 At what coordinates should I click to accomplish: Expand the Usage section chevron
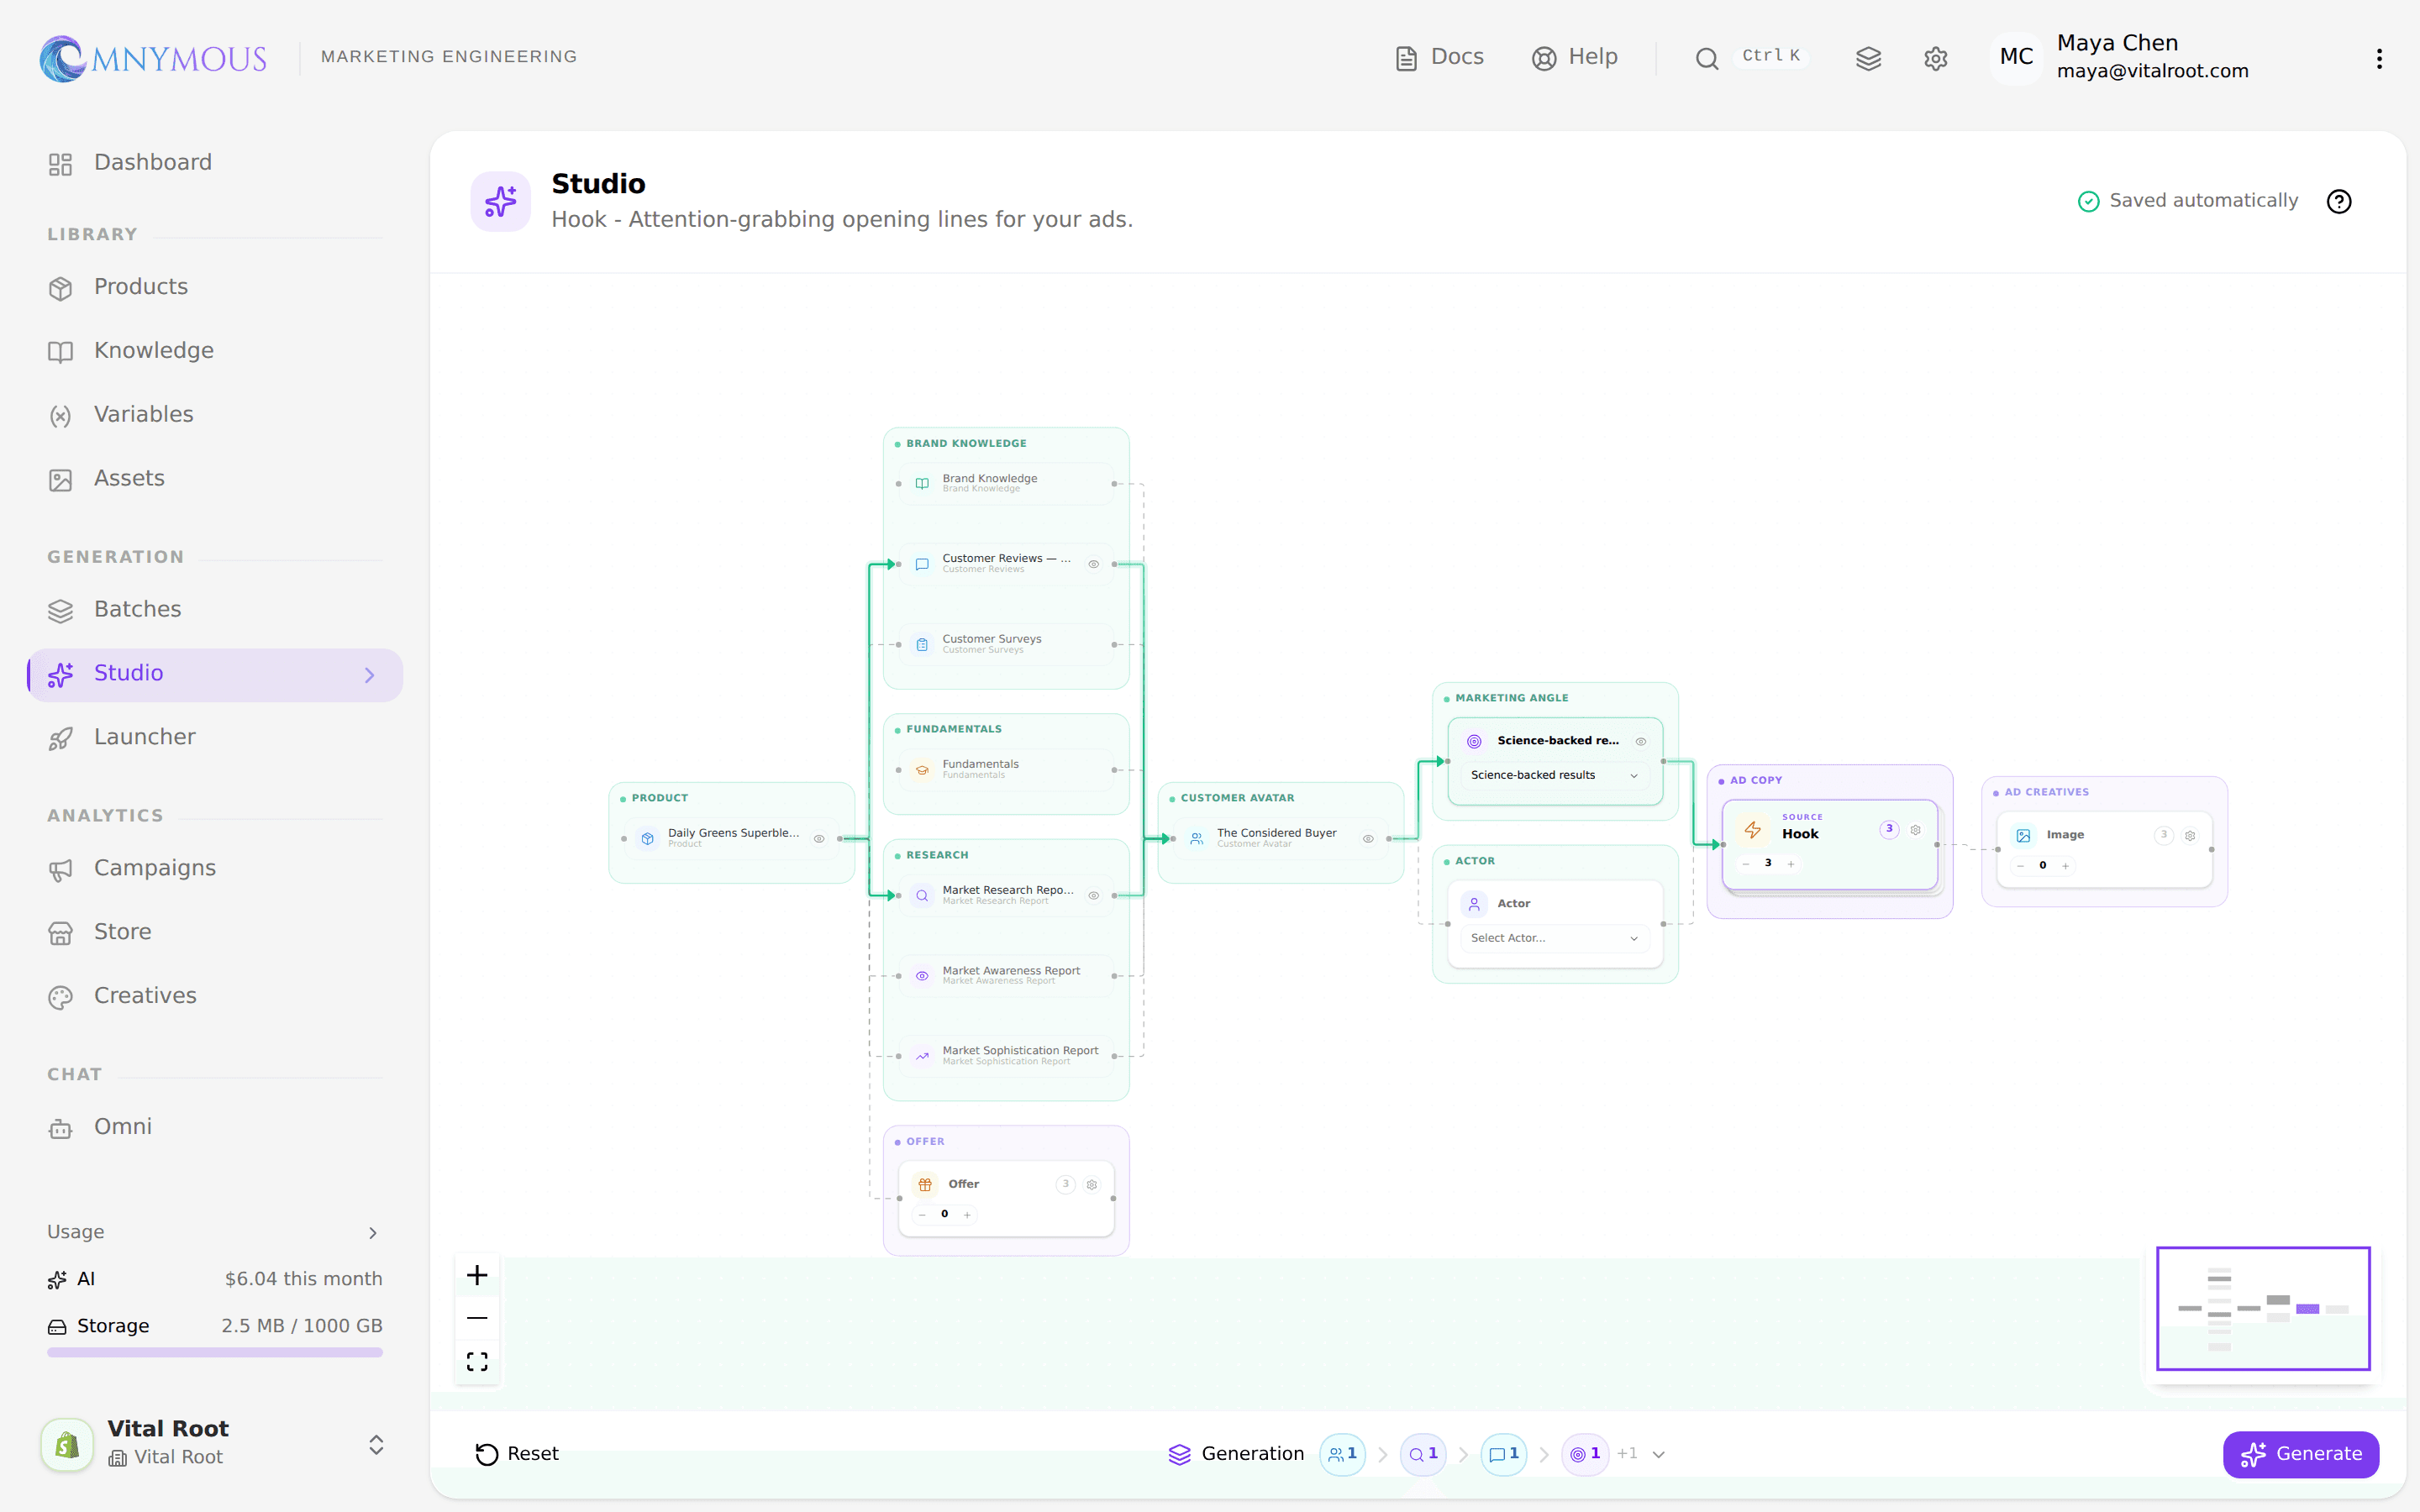[x=373, y=1233]
